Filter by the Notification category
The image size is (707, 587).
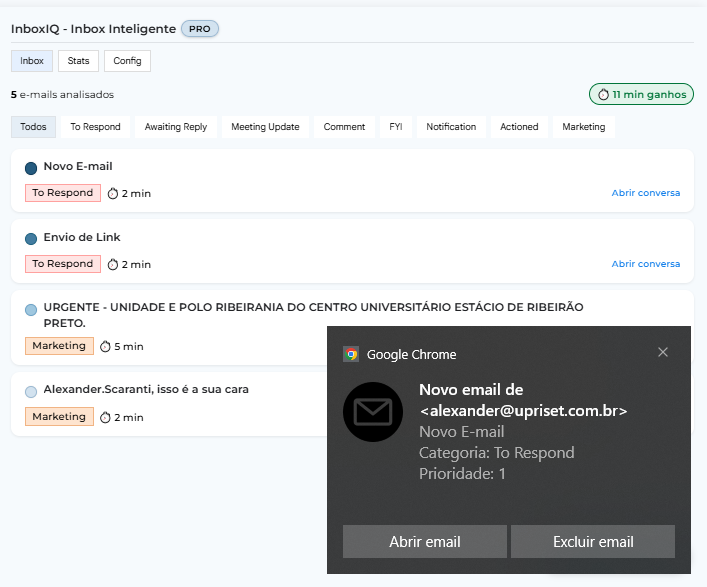pos(451,127)
